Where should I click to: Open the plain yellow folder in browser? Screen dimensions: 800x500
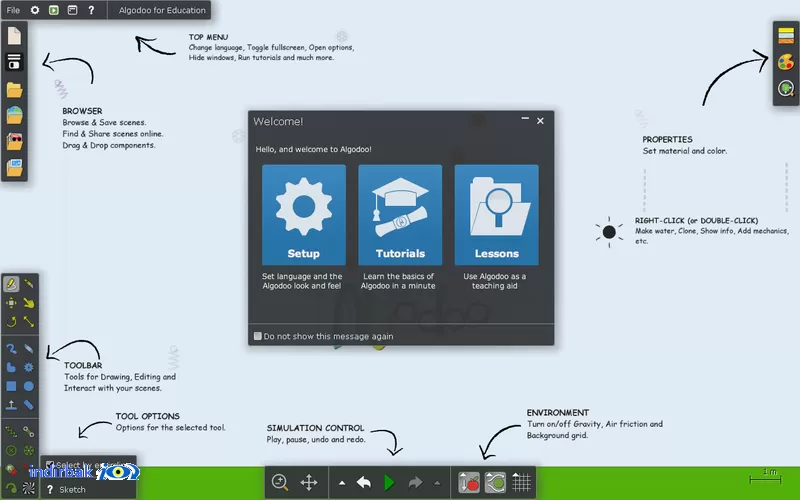(14, 90)
